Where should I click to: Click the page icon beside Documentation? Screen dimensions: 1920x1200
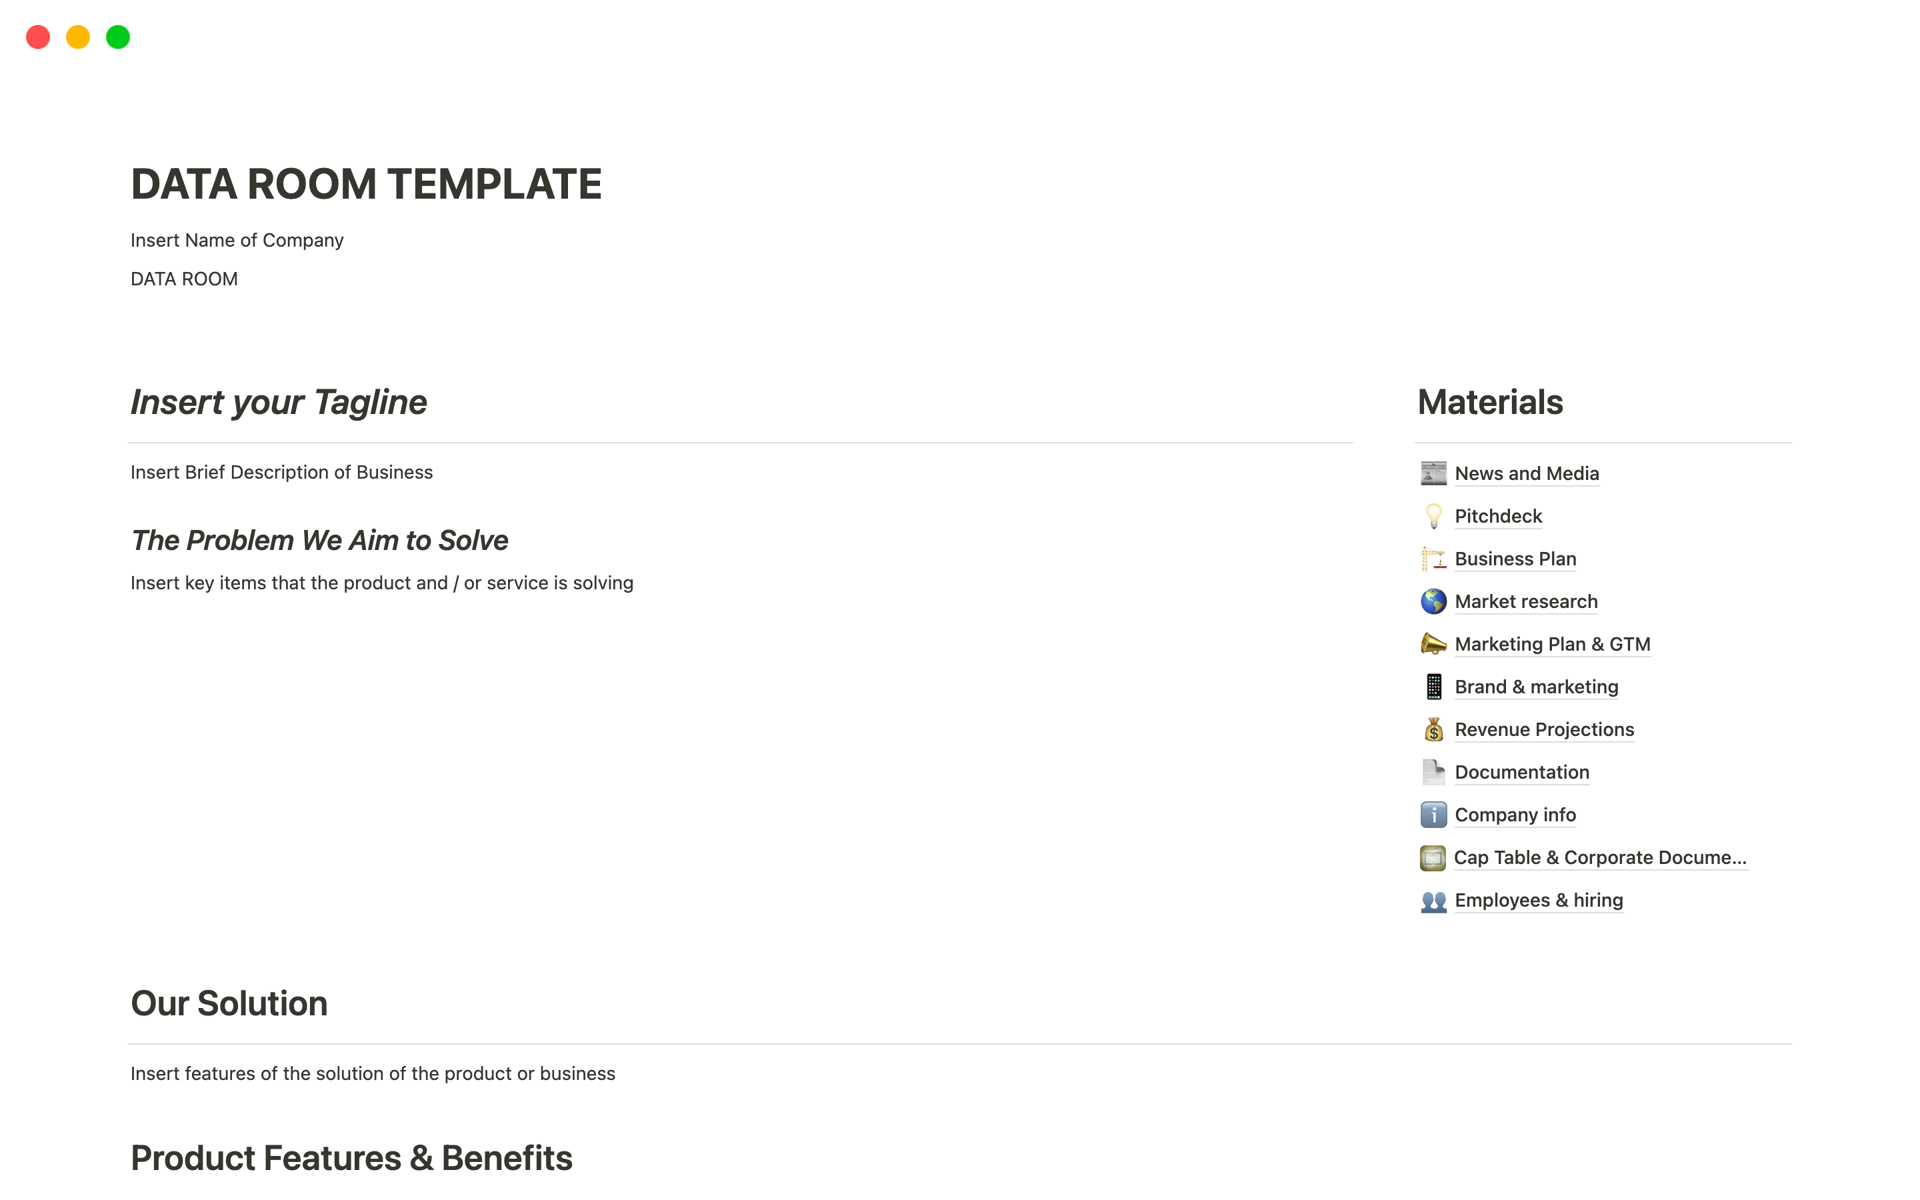(x=1433, y=772)
